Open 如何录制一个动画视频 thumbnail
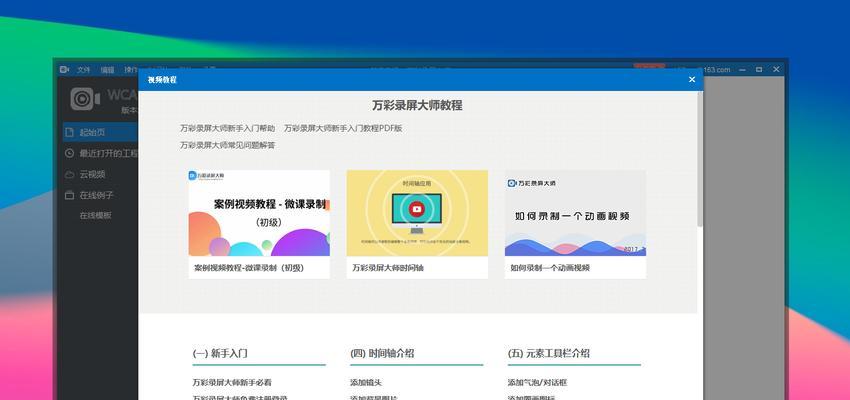Screen dimensions: 850x400 click(x=575, y=213)
